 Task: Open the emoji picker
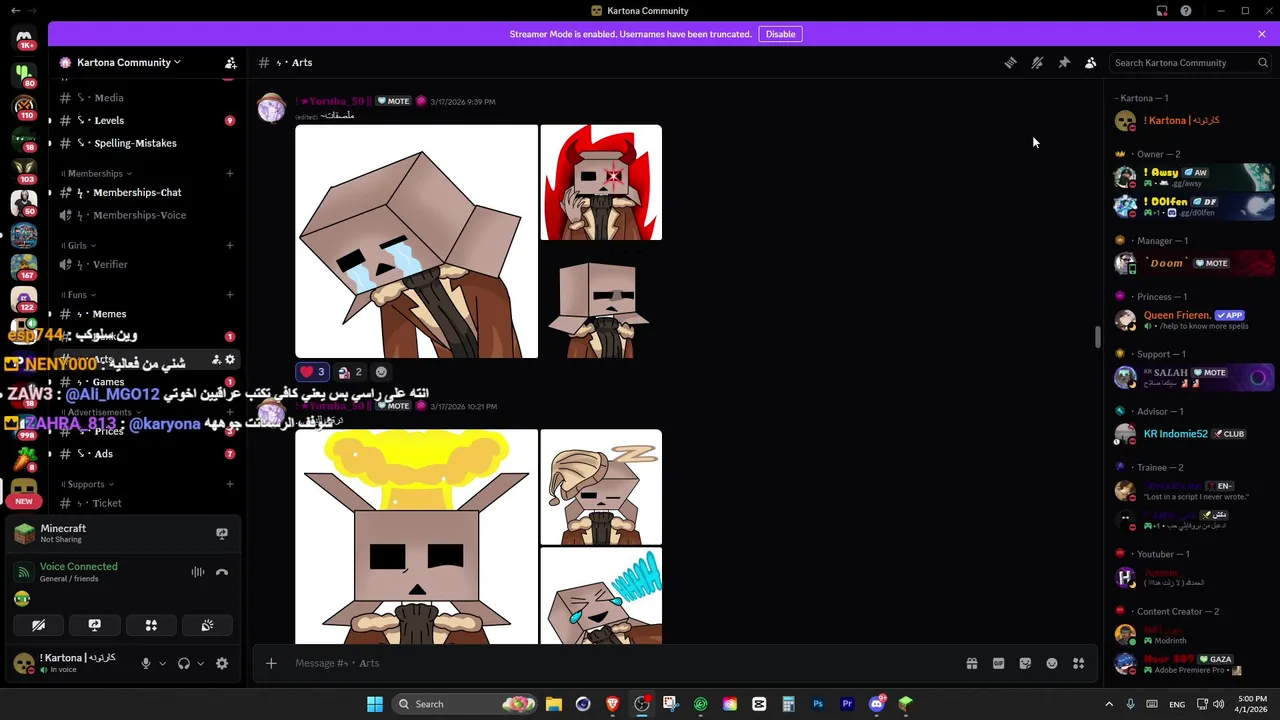coord(1052,663)
